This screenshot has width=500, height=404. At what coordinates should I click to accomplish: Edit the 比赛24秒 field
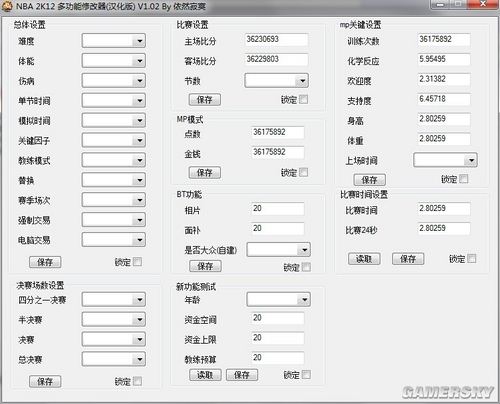444,229
